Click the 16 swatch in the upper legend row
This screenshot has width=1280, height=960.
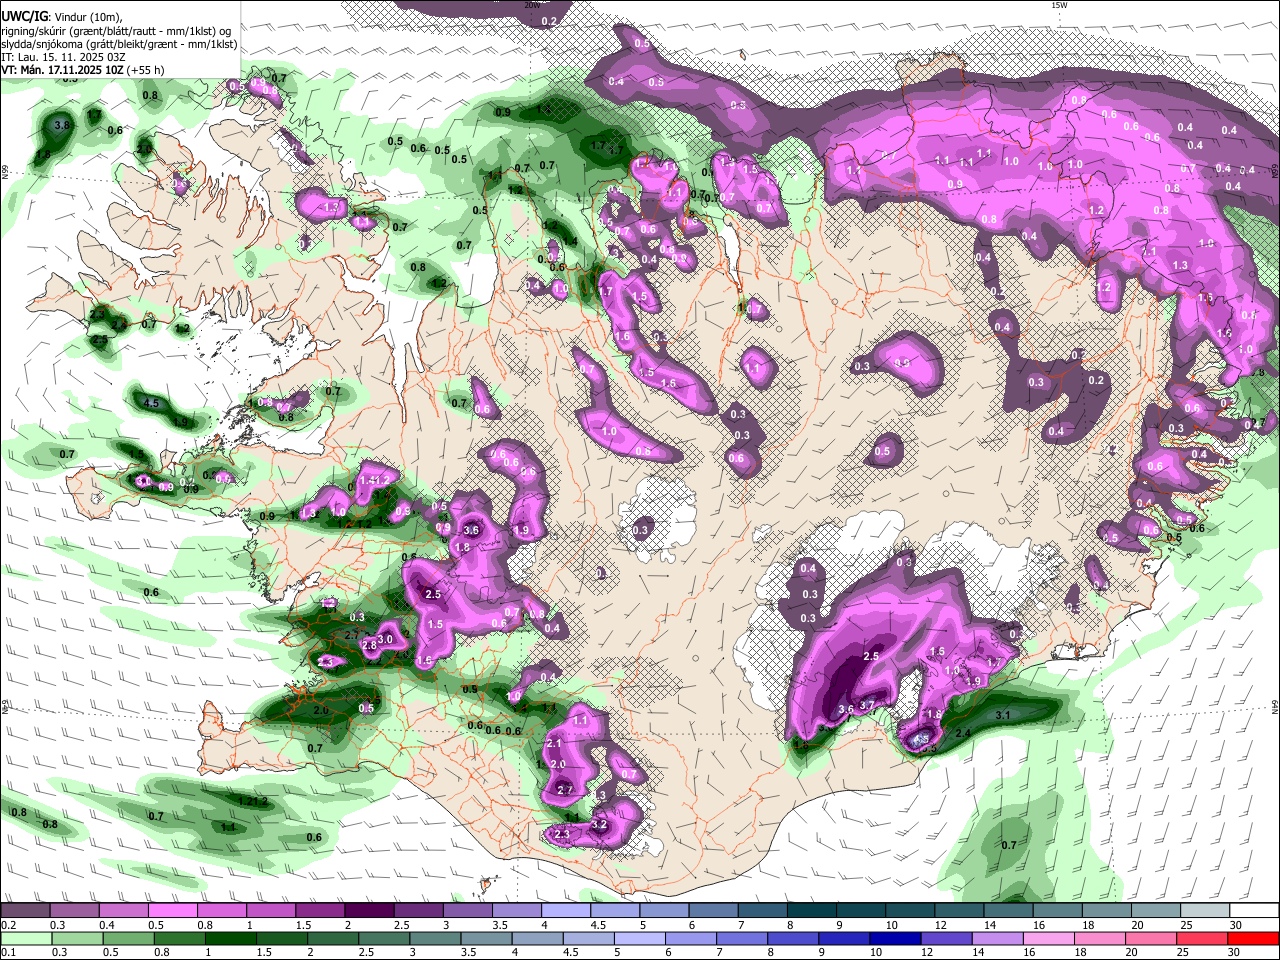1059,910
